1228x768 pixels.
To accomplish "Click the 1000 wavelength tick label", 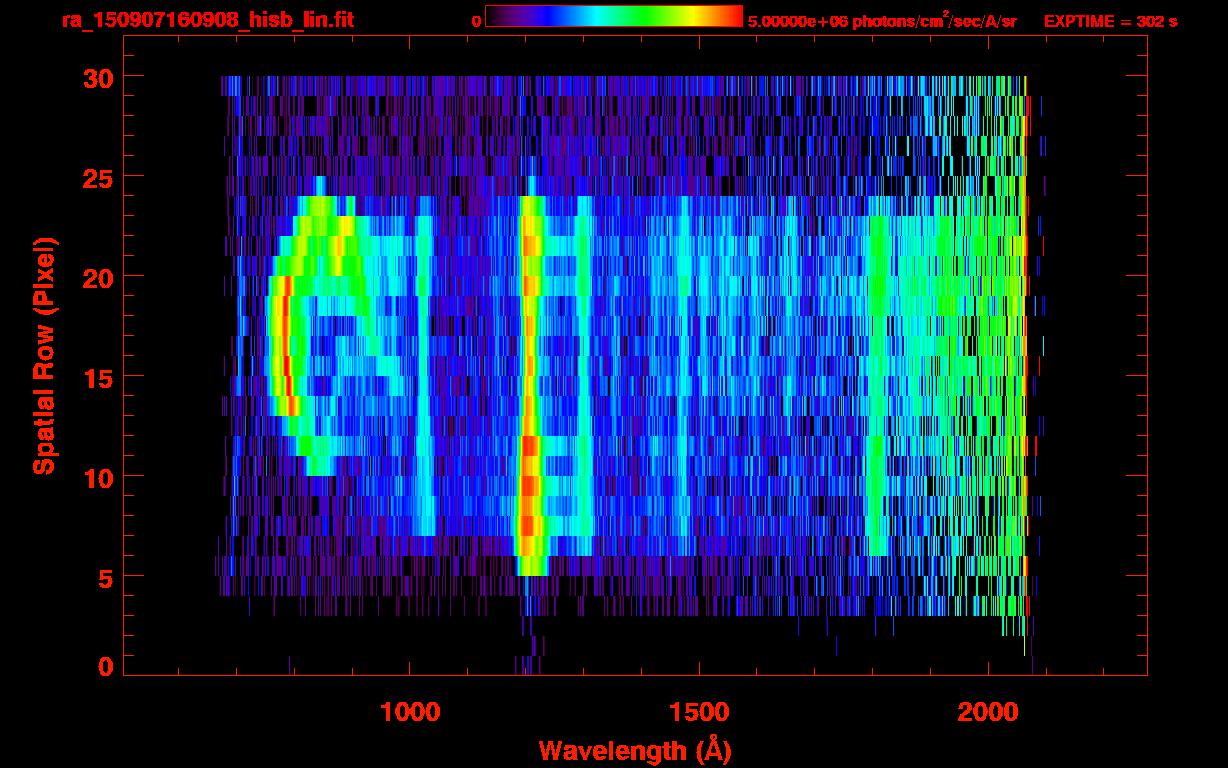I will (410, 712).
